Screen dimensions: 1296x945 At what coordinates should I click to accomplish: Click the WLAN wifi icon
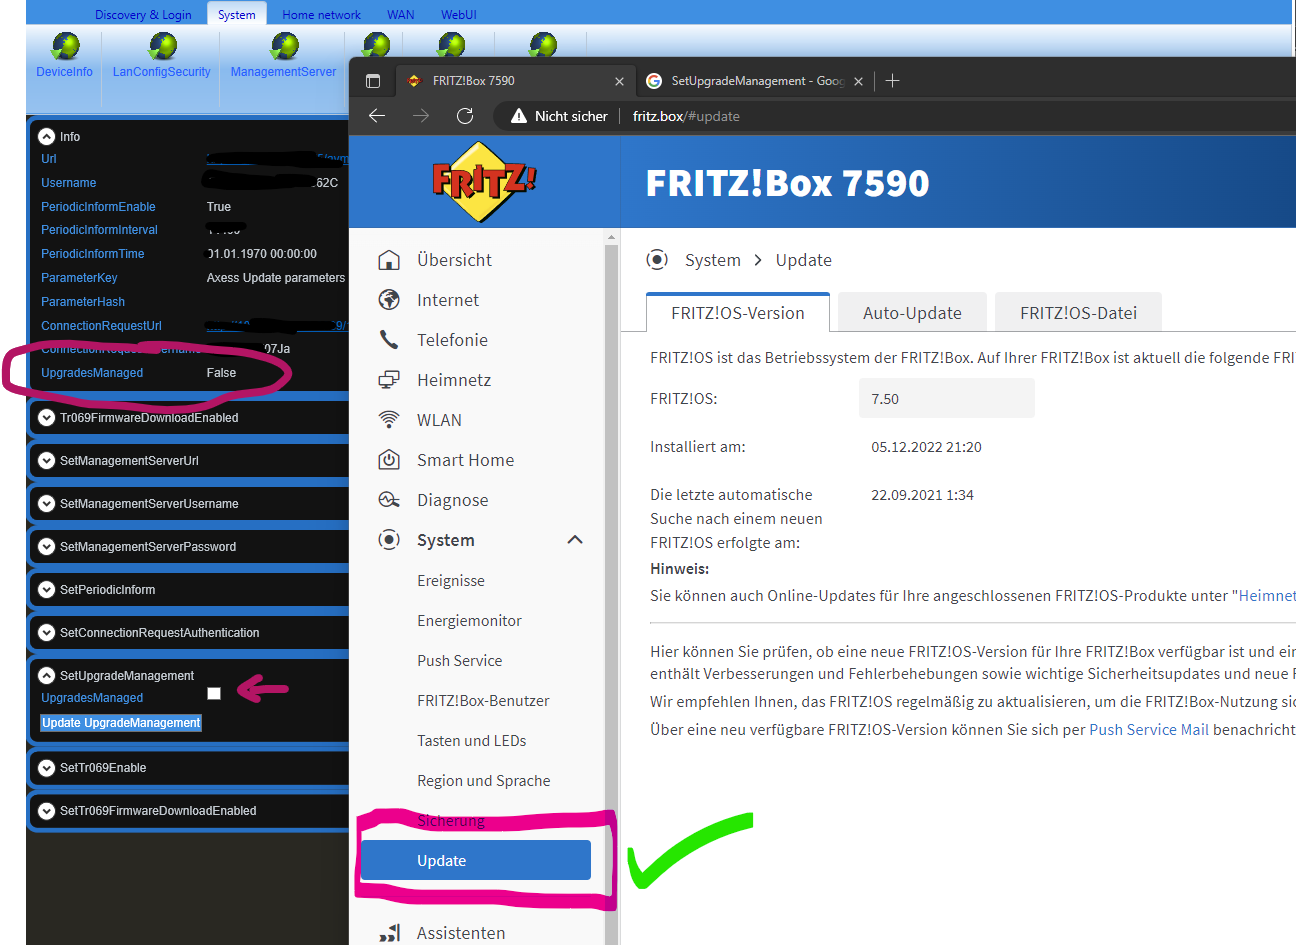coord(389,420)
